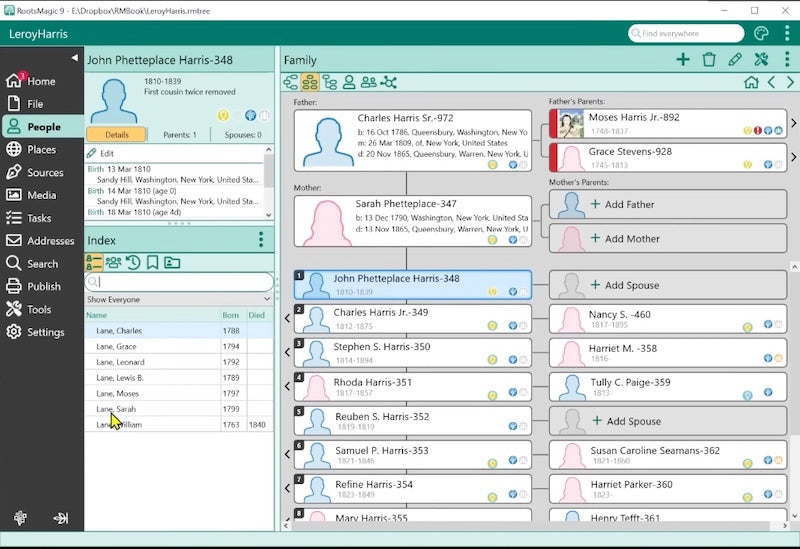
Task: Expand children arrow beside Charles Harris Jr.
Action: coord(288,319)
